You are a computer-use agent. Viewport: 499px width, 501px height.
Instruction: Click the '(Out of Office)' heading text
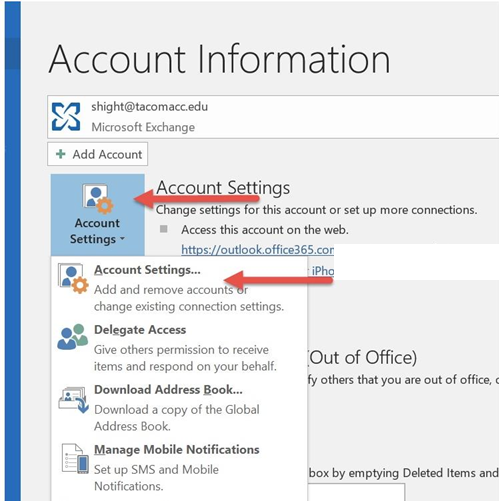click(x=362, y=358)
